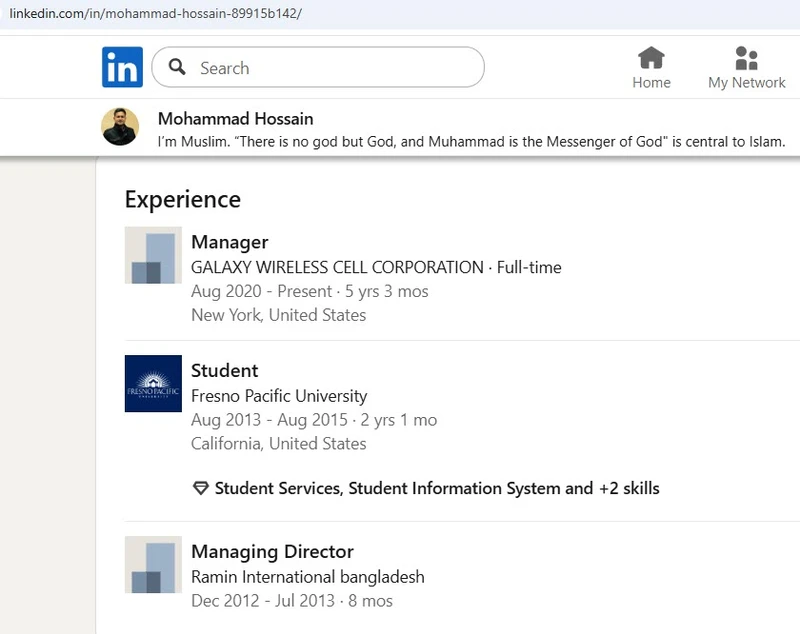Click 'Aug 2013 - Aug 2015 · 2 yrs 1 mo'

coord(314,420)
